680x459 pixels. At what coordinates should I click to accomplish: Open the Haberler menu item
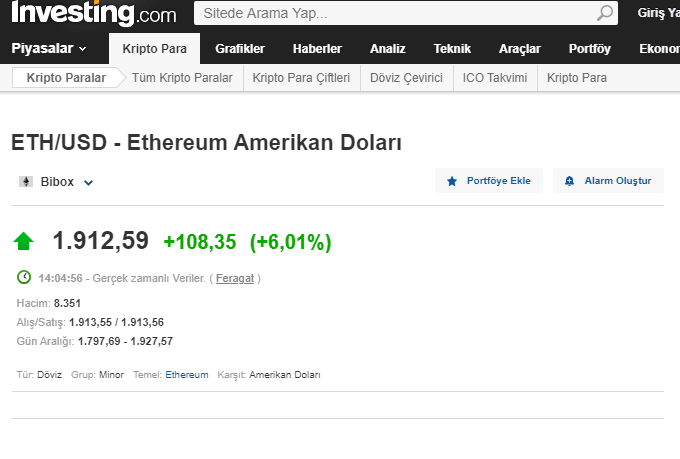317,48
